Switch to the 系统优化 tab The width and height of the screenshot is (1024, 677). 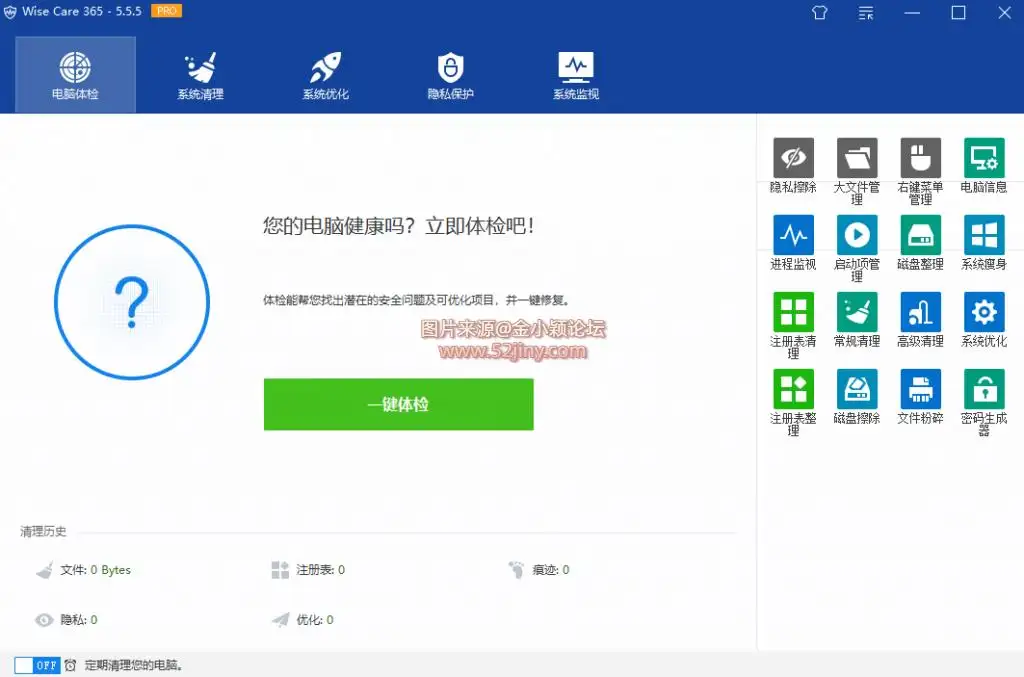click(326, 75)
